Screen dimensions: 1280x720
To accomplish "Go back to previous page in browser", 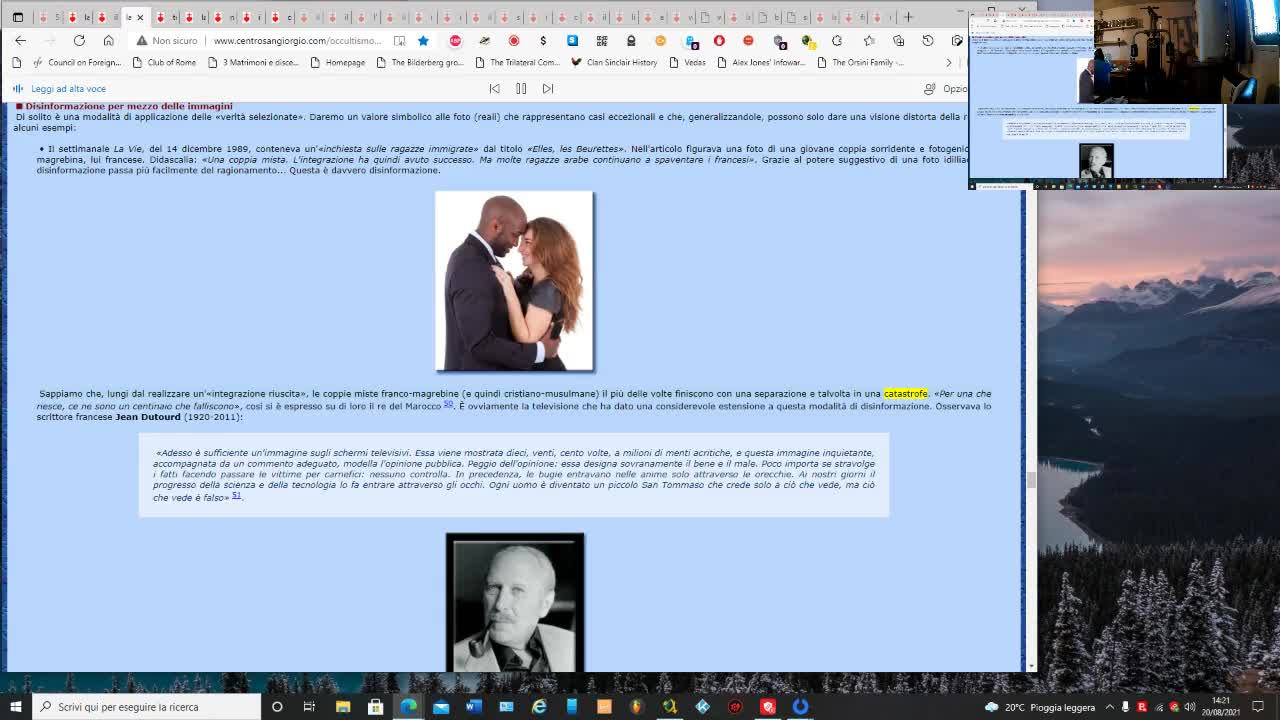I will 20,41.
